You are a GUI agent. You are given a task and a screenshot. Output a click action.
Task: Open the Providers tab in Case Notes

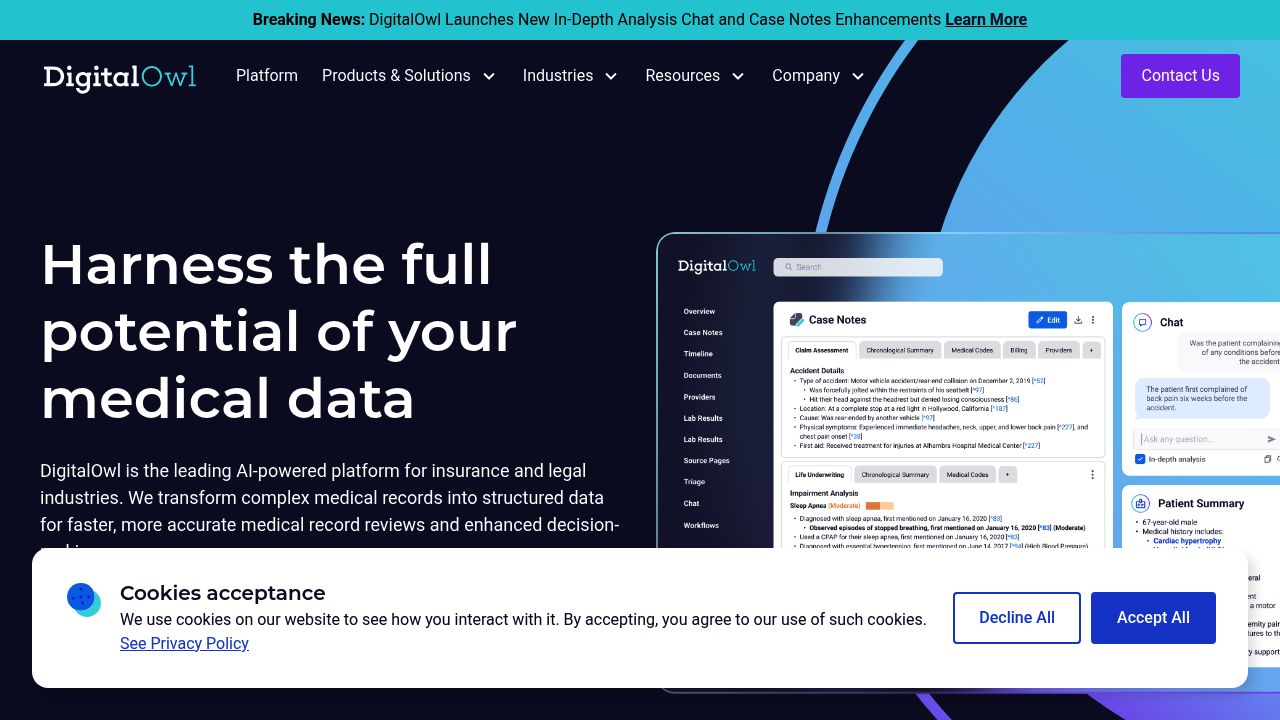pos(1058,350)
